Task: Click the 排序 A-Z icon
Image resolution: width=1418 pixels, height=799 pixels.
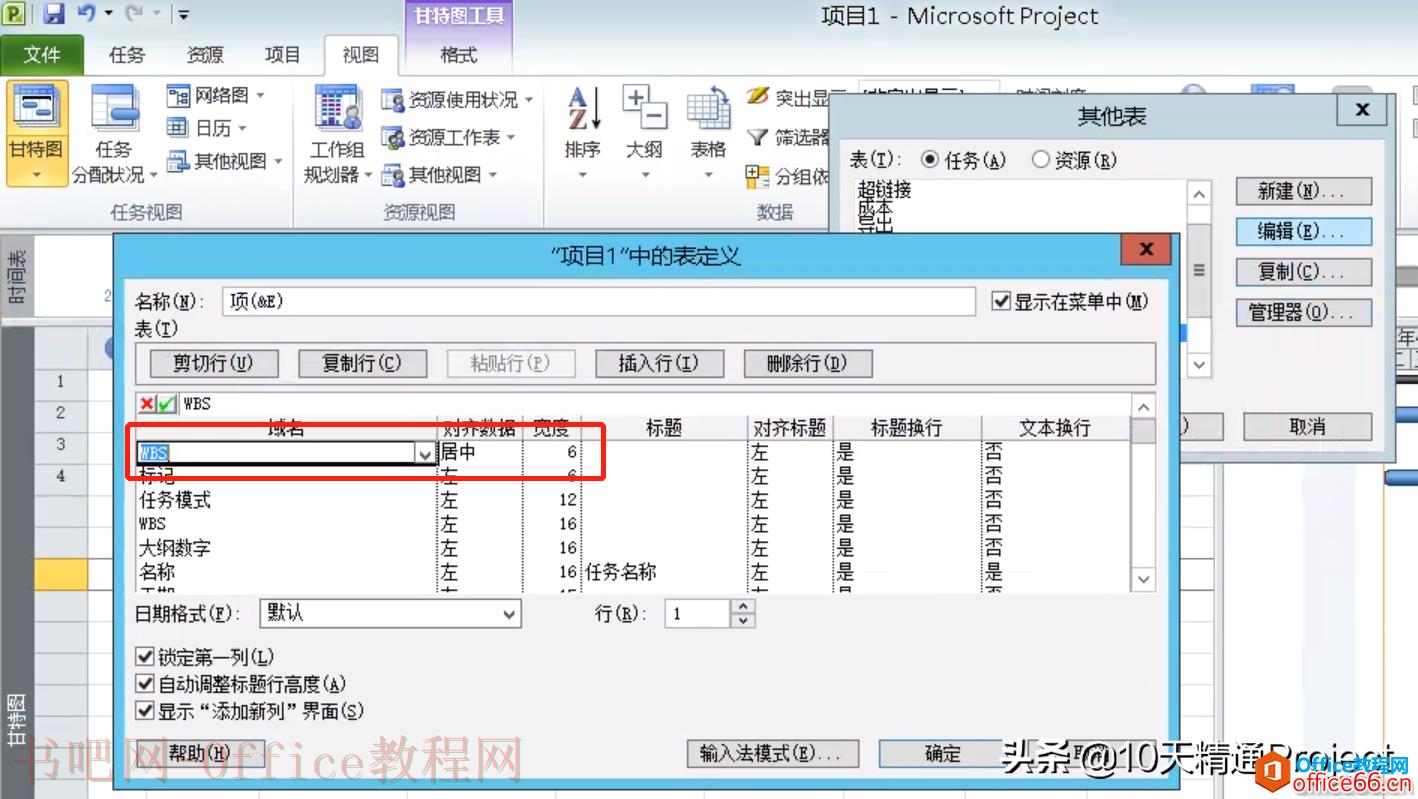Action: tap(582, 108)
